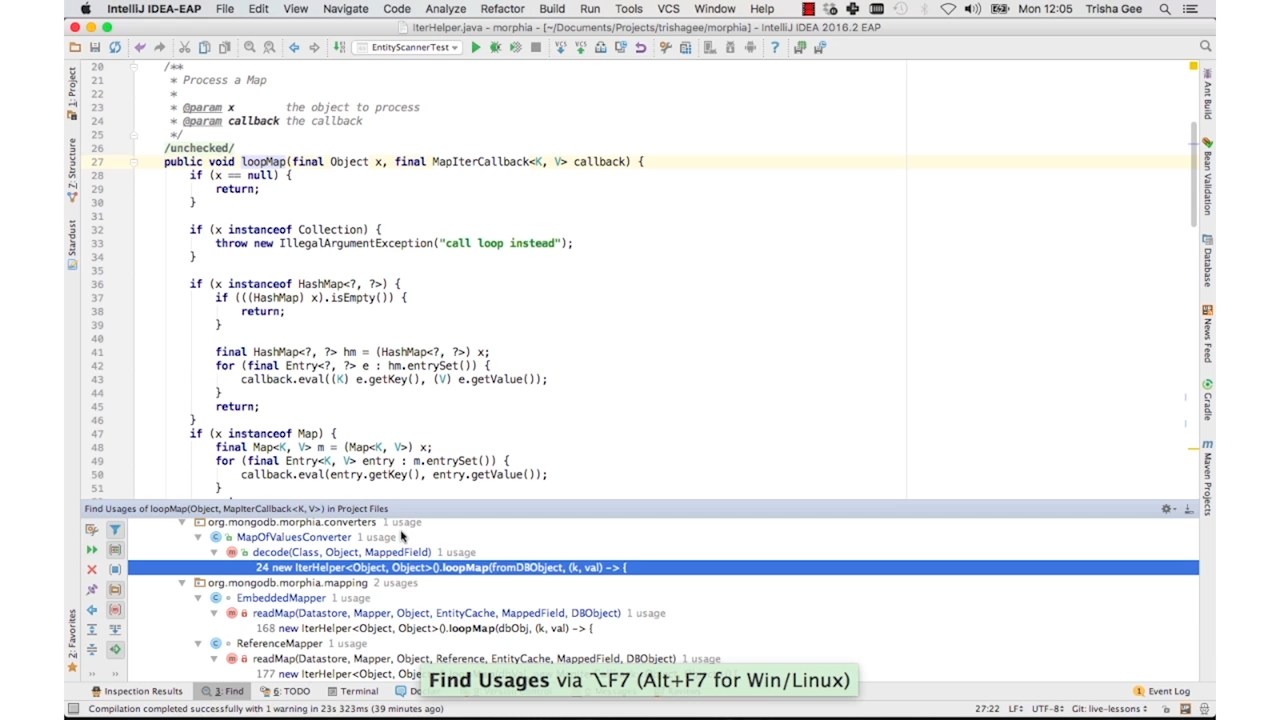The width and height of the screenshot is (1280, 720).
Task: Collapse the MapOfValuesConverter tree node
Action: [x=198, y=537]
